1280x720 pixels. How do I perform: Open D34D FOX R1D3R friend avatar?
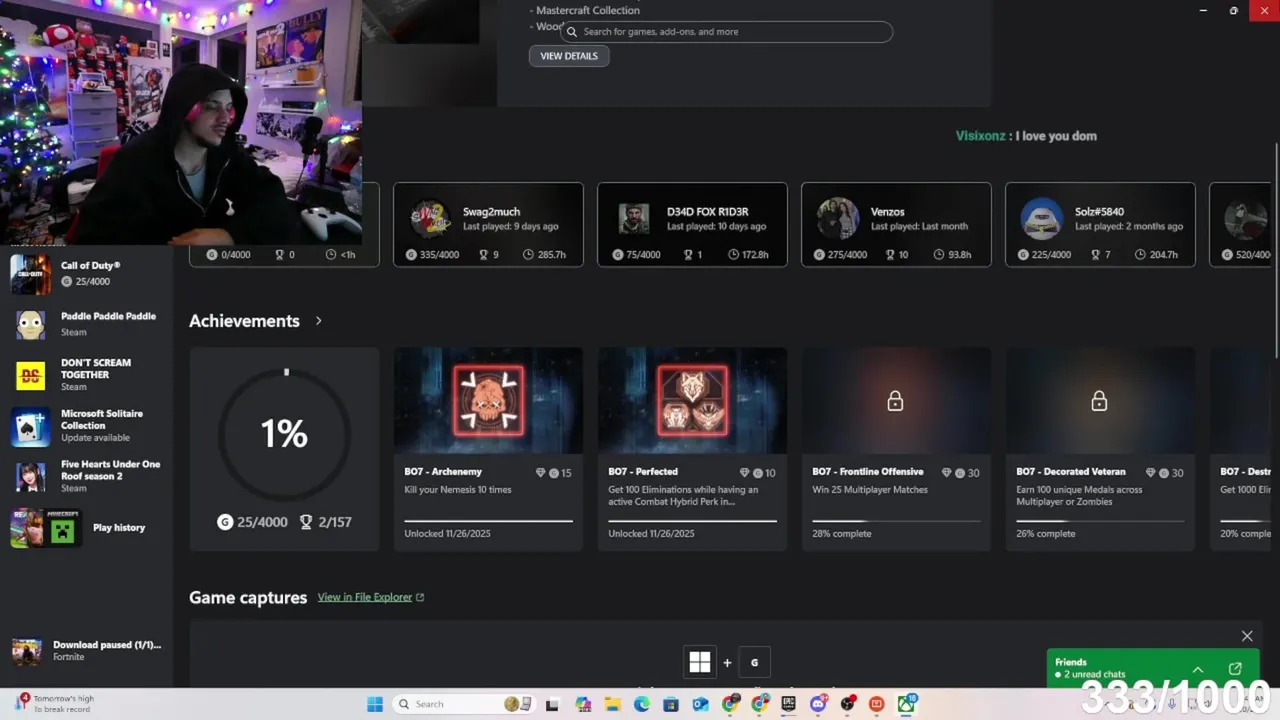pyautogui.click(x=634, y=217)
